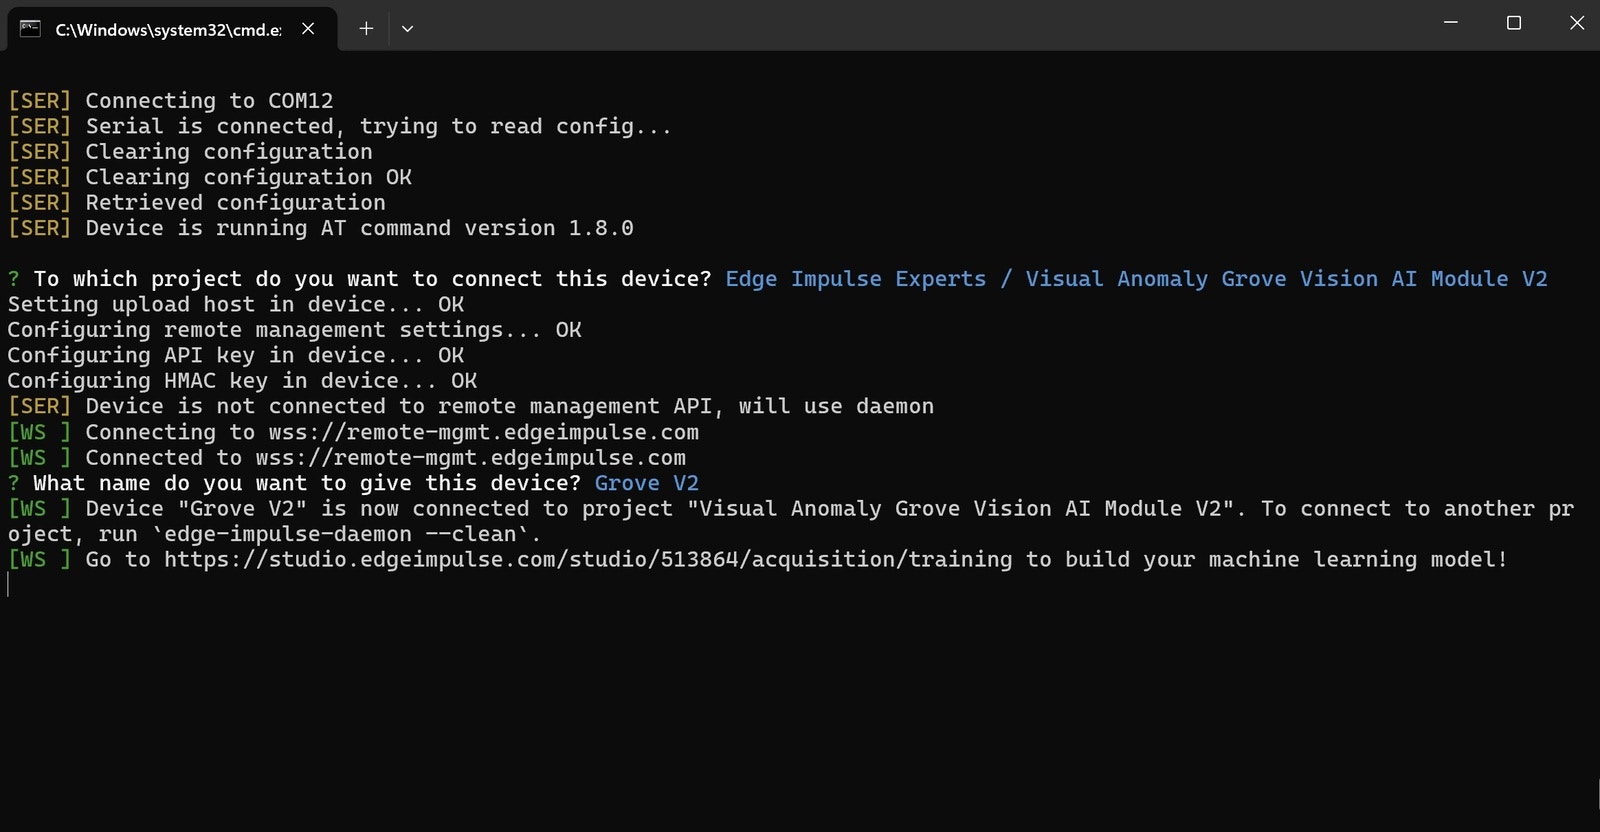Minimize the terminal window
1600x832 pixels.
click(x=1451, y=23)
